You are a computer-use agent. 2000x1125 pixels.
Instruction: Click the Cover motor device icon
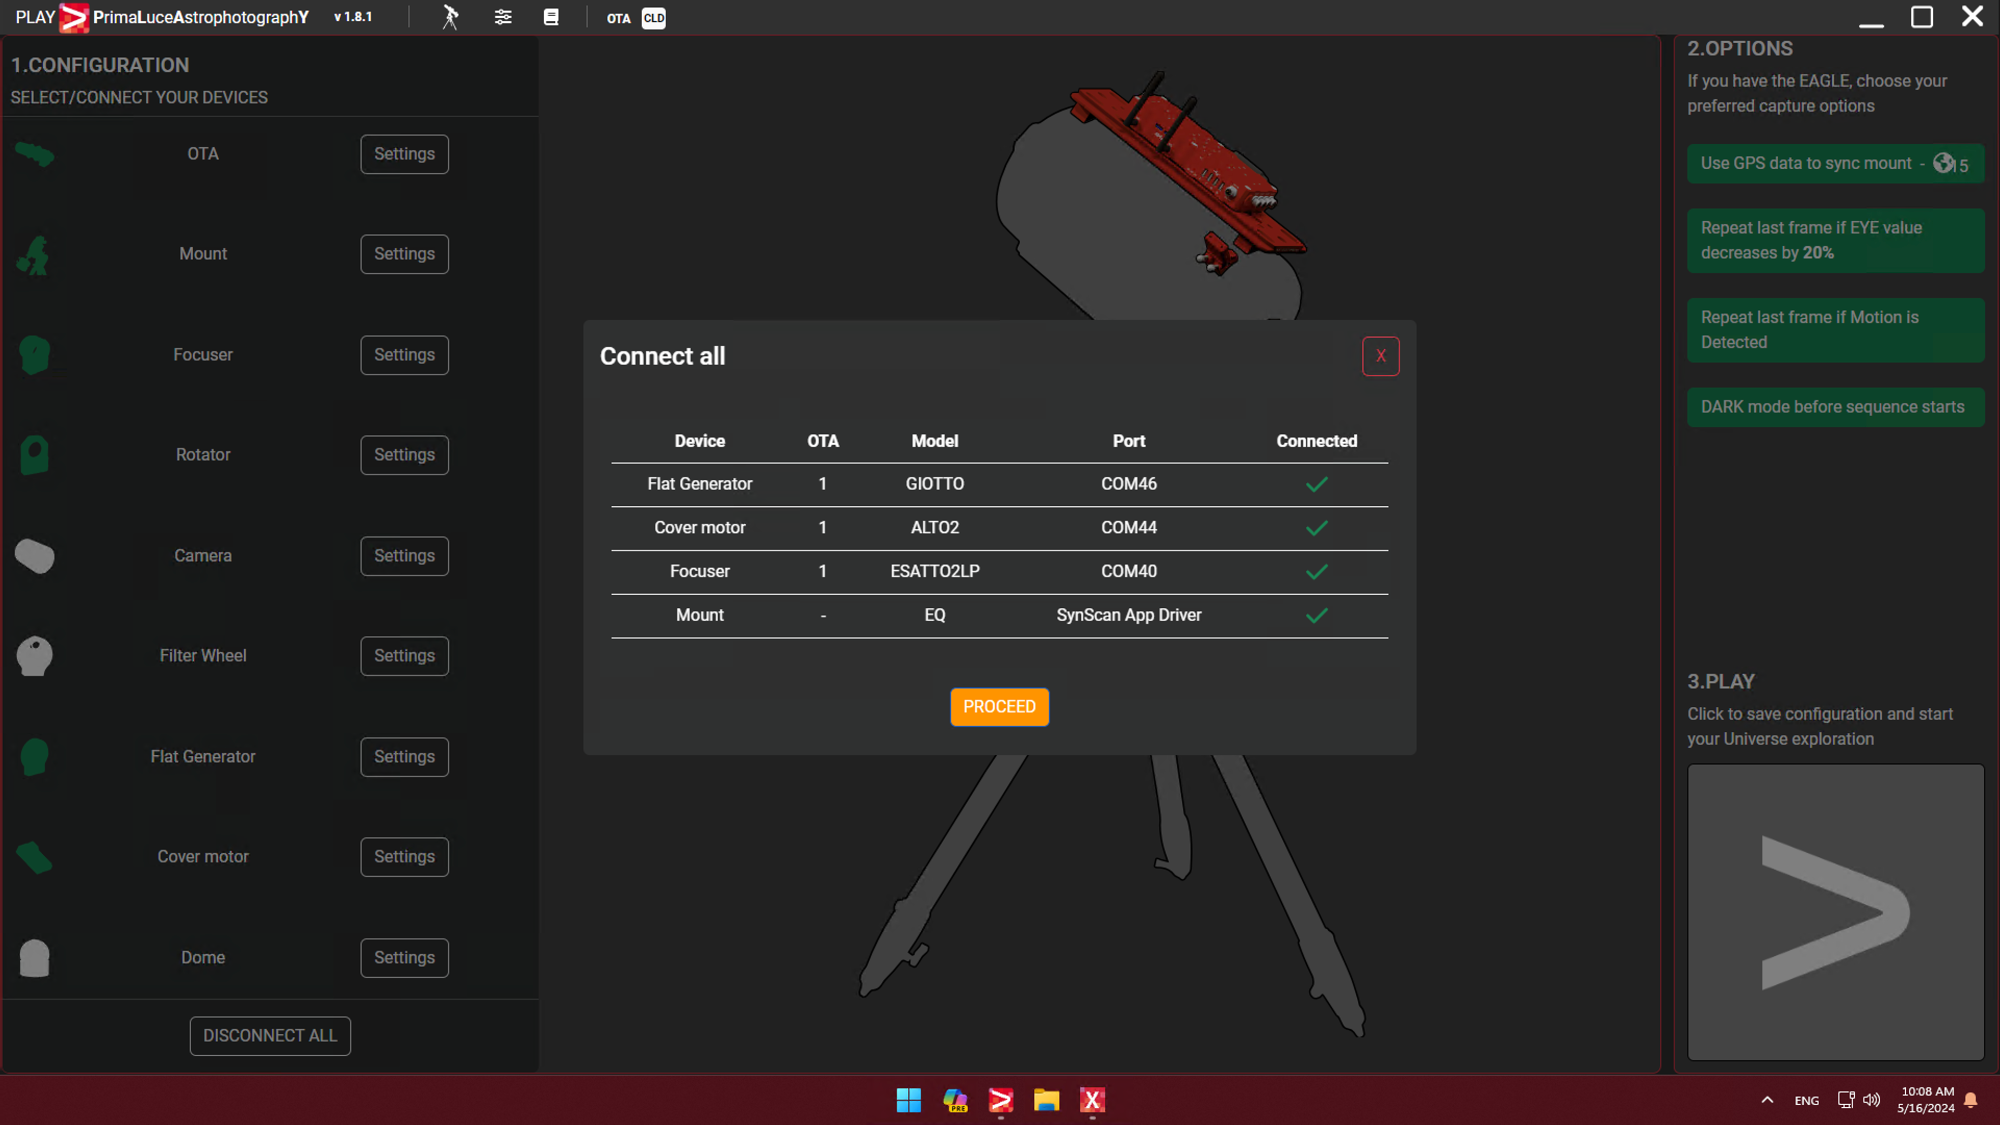pos(34,857)
